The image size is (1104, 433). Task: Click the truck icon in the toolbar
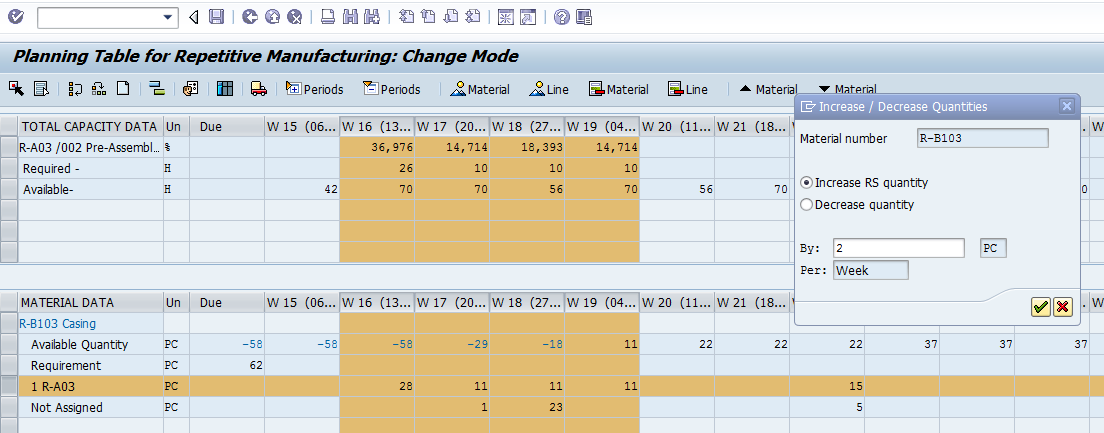258,89
